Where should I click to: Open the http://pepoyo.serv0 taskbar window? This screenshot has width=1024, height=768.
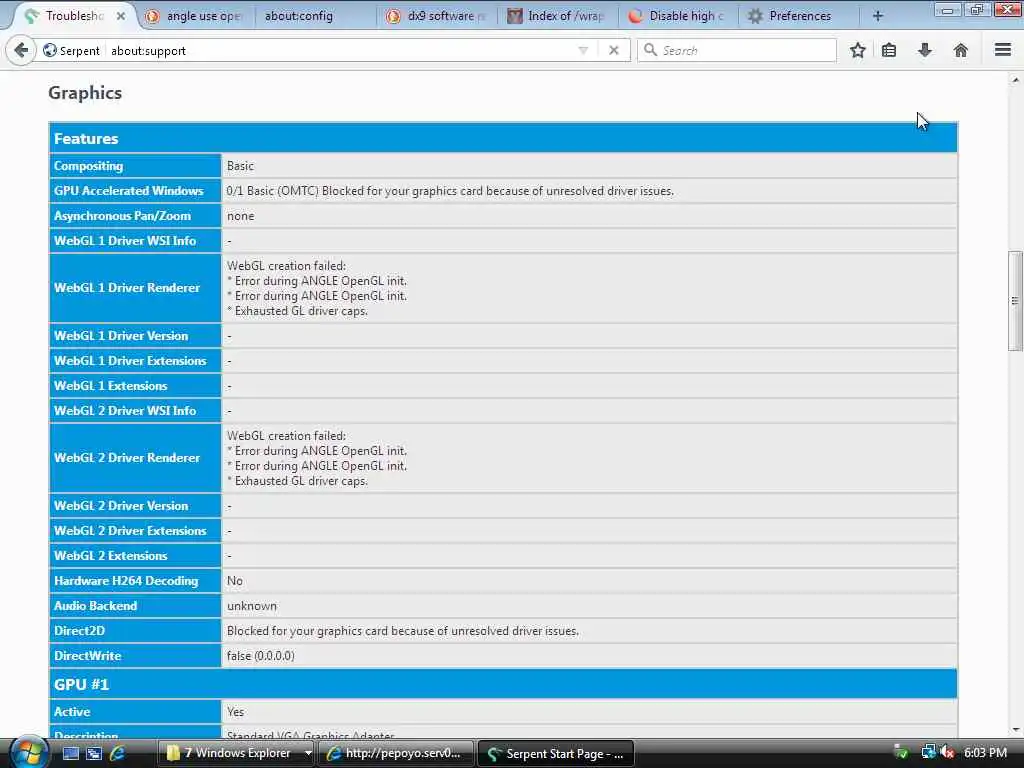395,753
